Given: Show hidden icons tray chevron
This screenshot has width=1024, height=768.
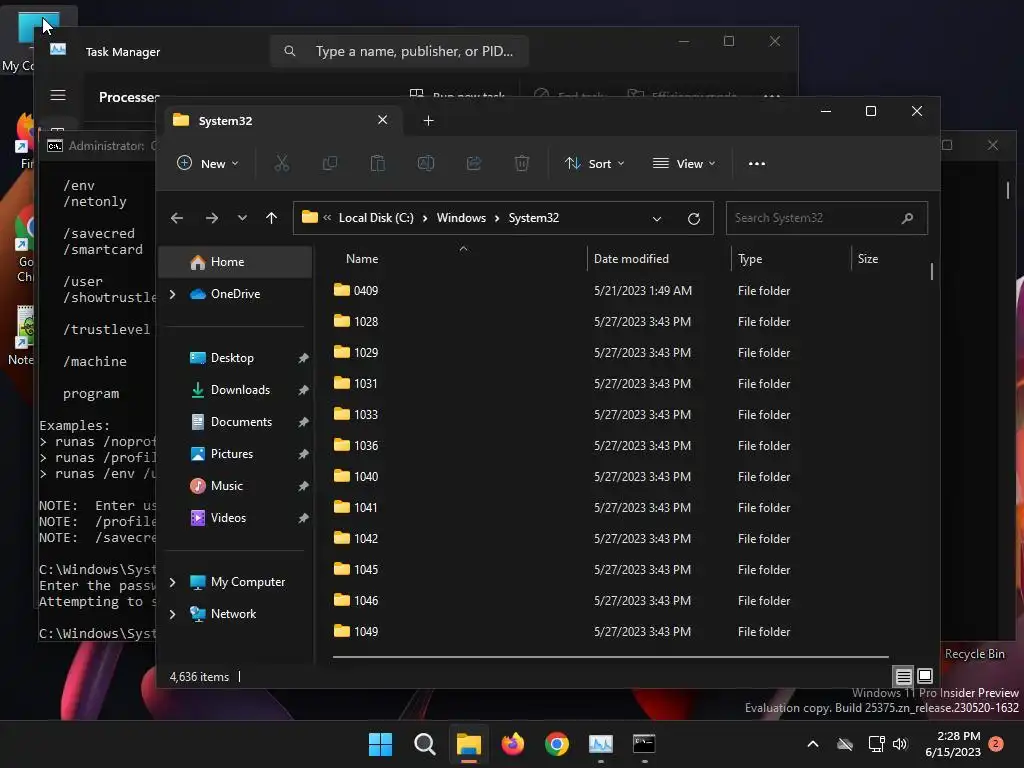Looking at the screenshot, I should point(813,744).
